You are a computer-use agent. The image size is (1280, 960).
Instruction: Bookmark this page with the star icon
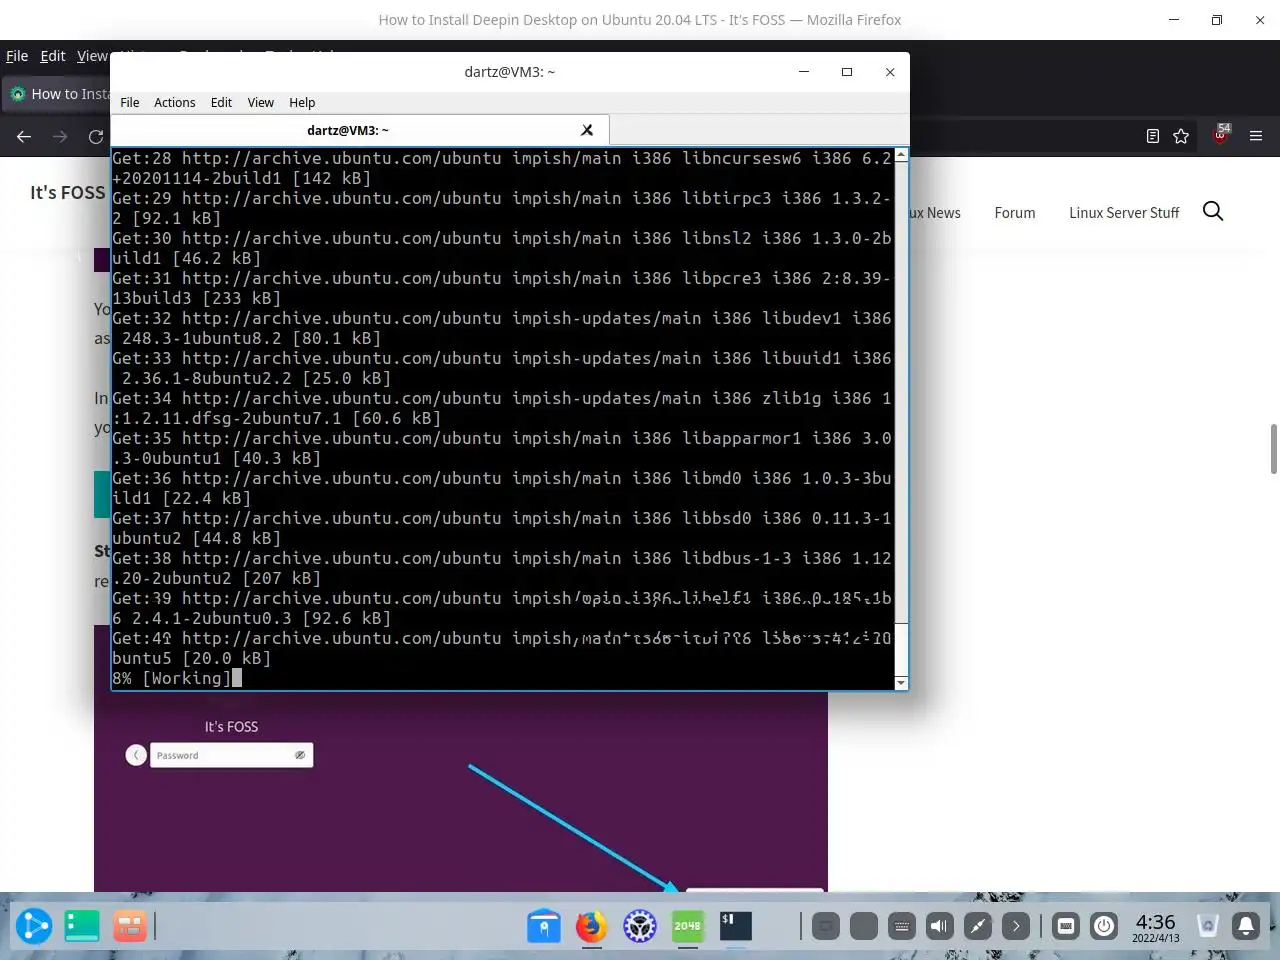pyautogui.click(x=1181, y=136)
